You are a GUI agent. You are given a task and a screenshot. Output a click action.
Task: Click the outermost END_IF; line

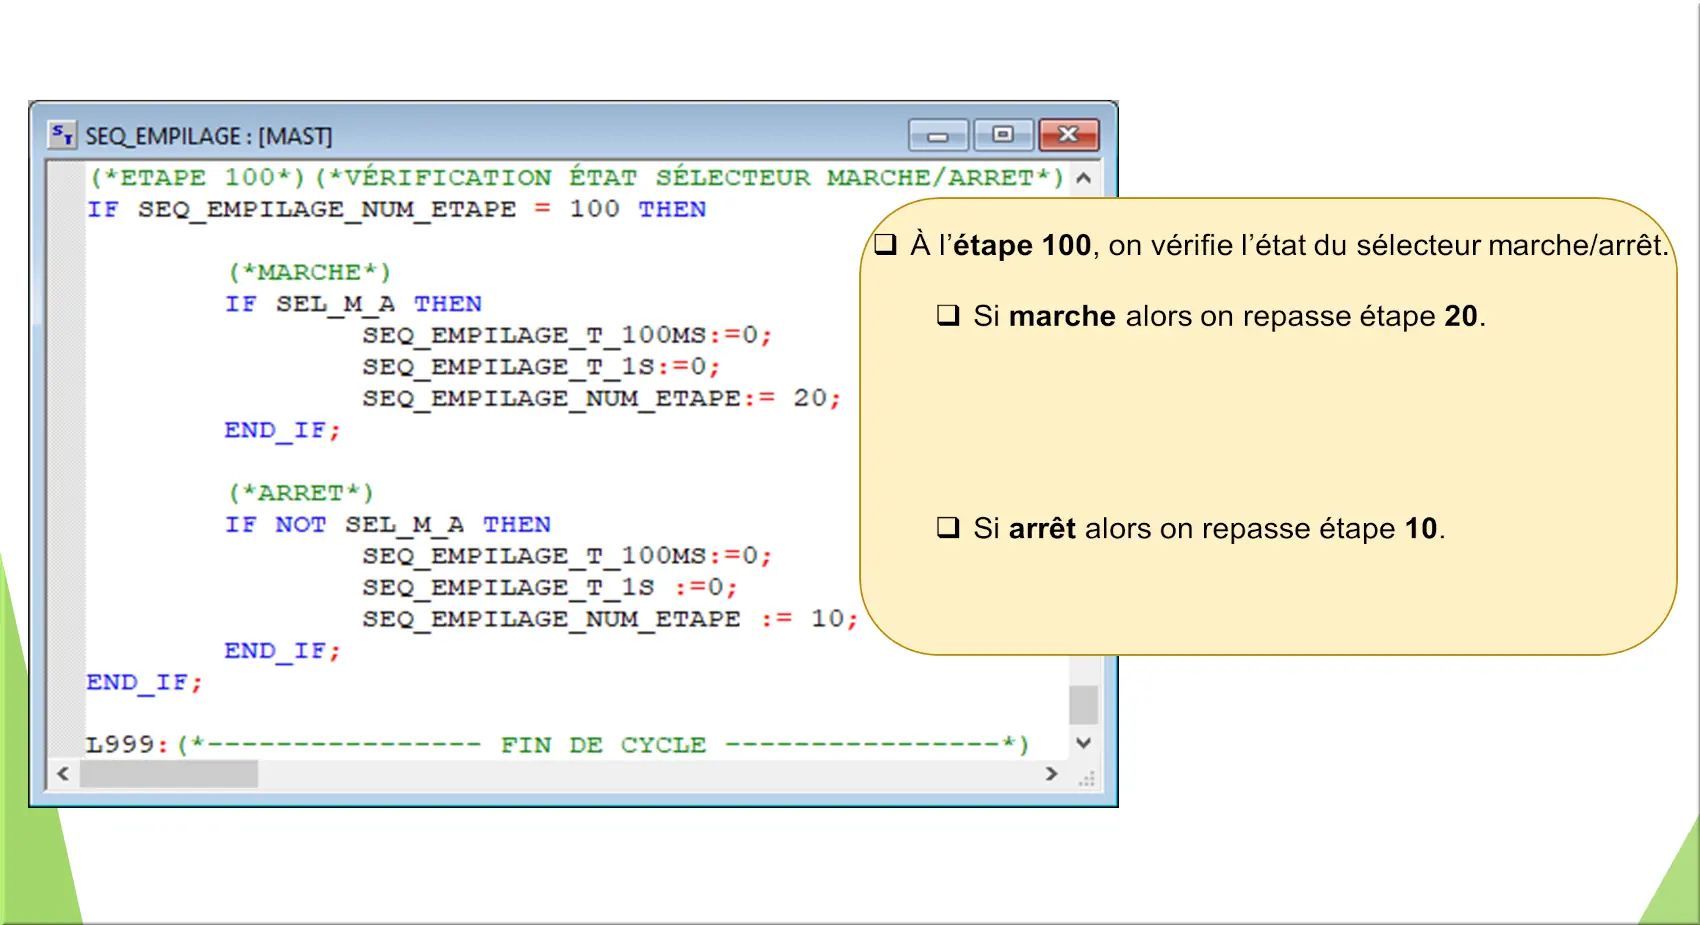[x=144, y=682]
